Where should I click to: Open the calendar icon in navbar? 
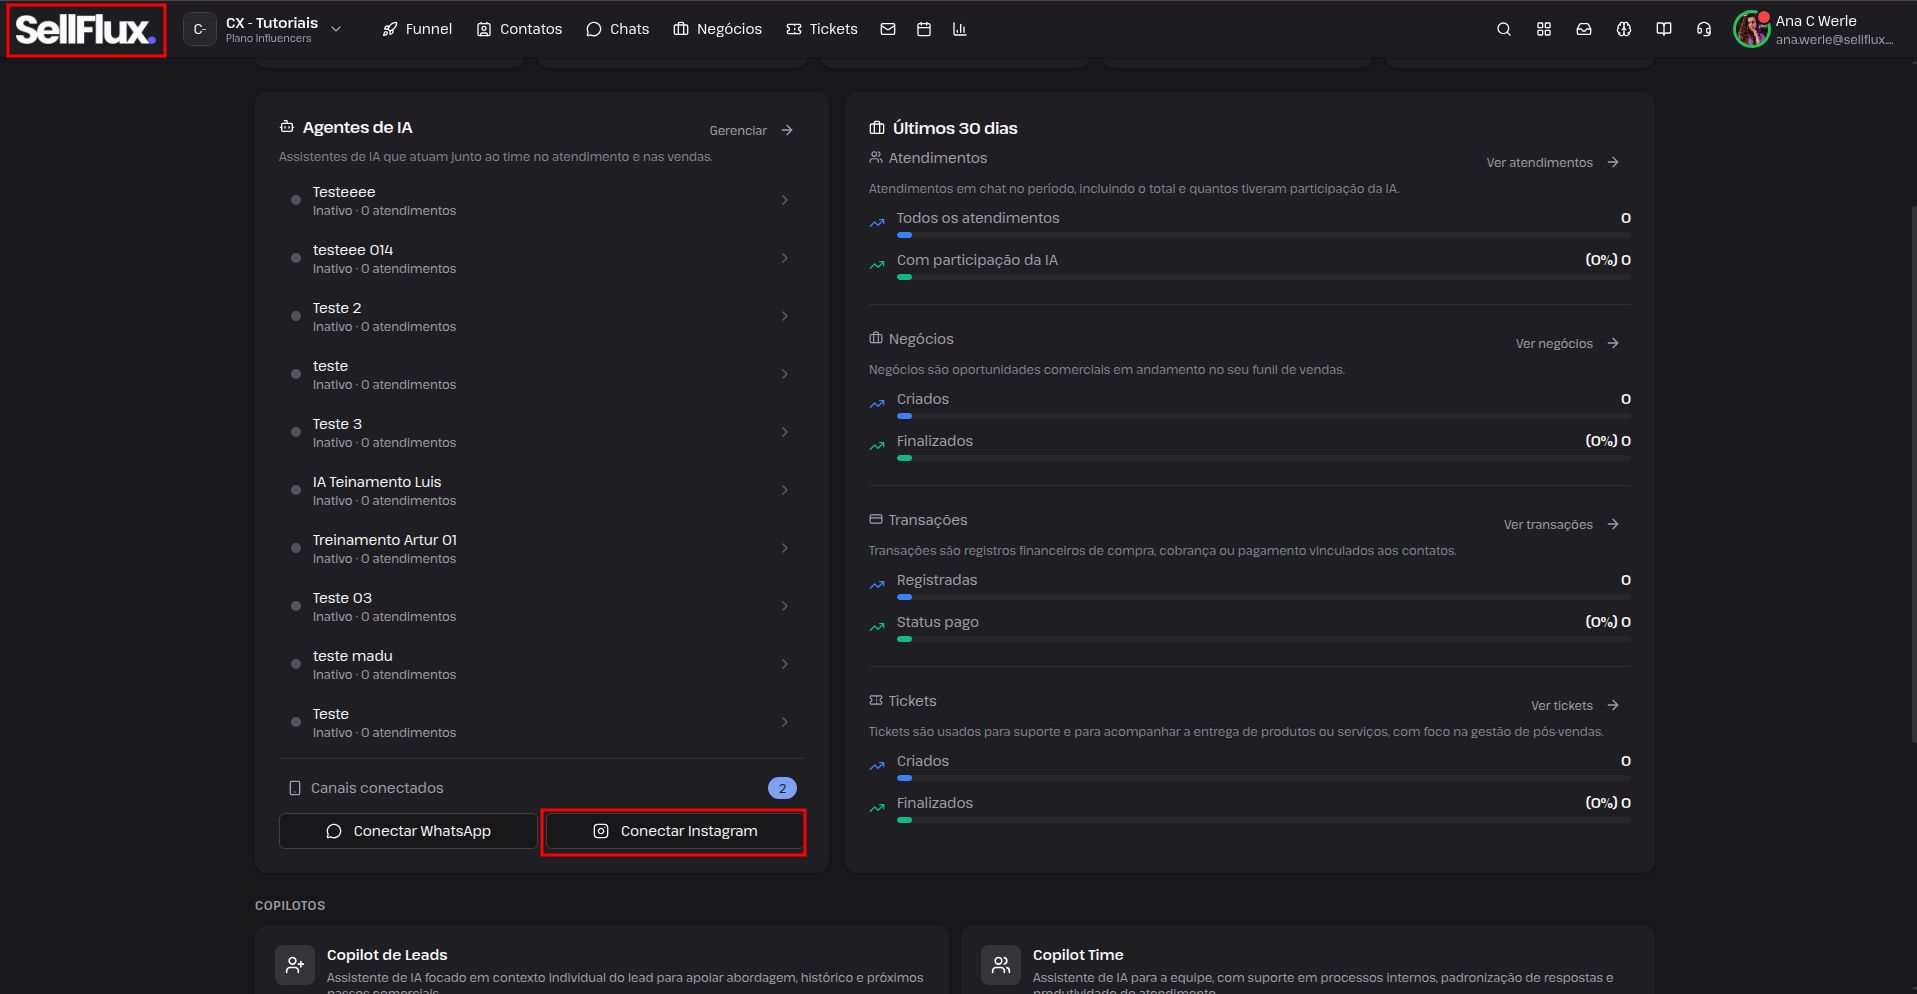[x=924, y=30]
